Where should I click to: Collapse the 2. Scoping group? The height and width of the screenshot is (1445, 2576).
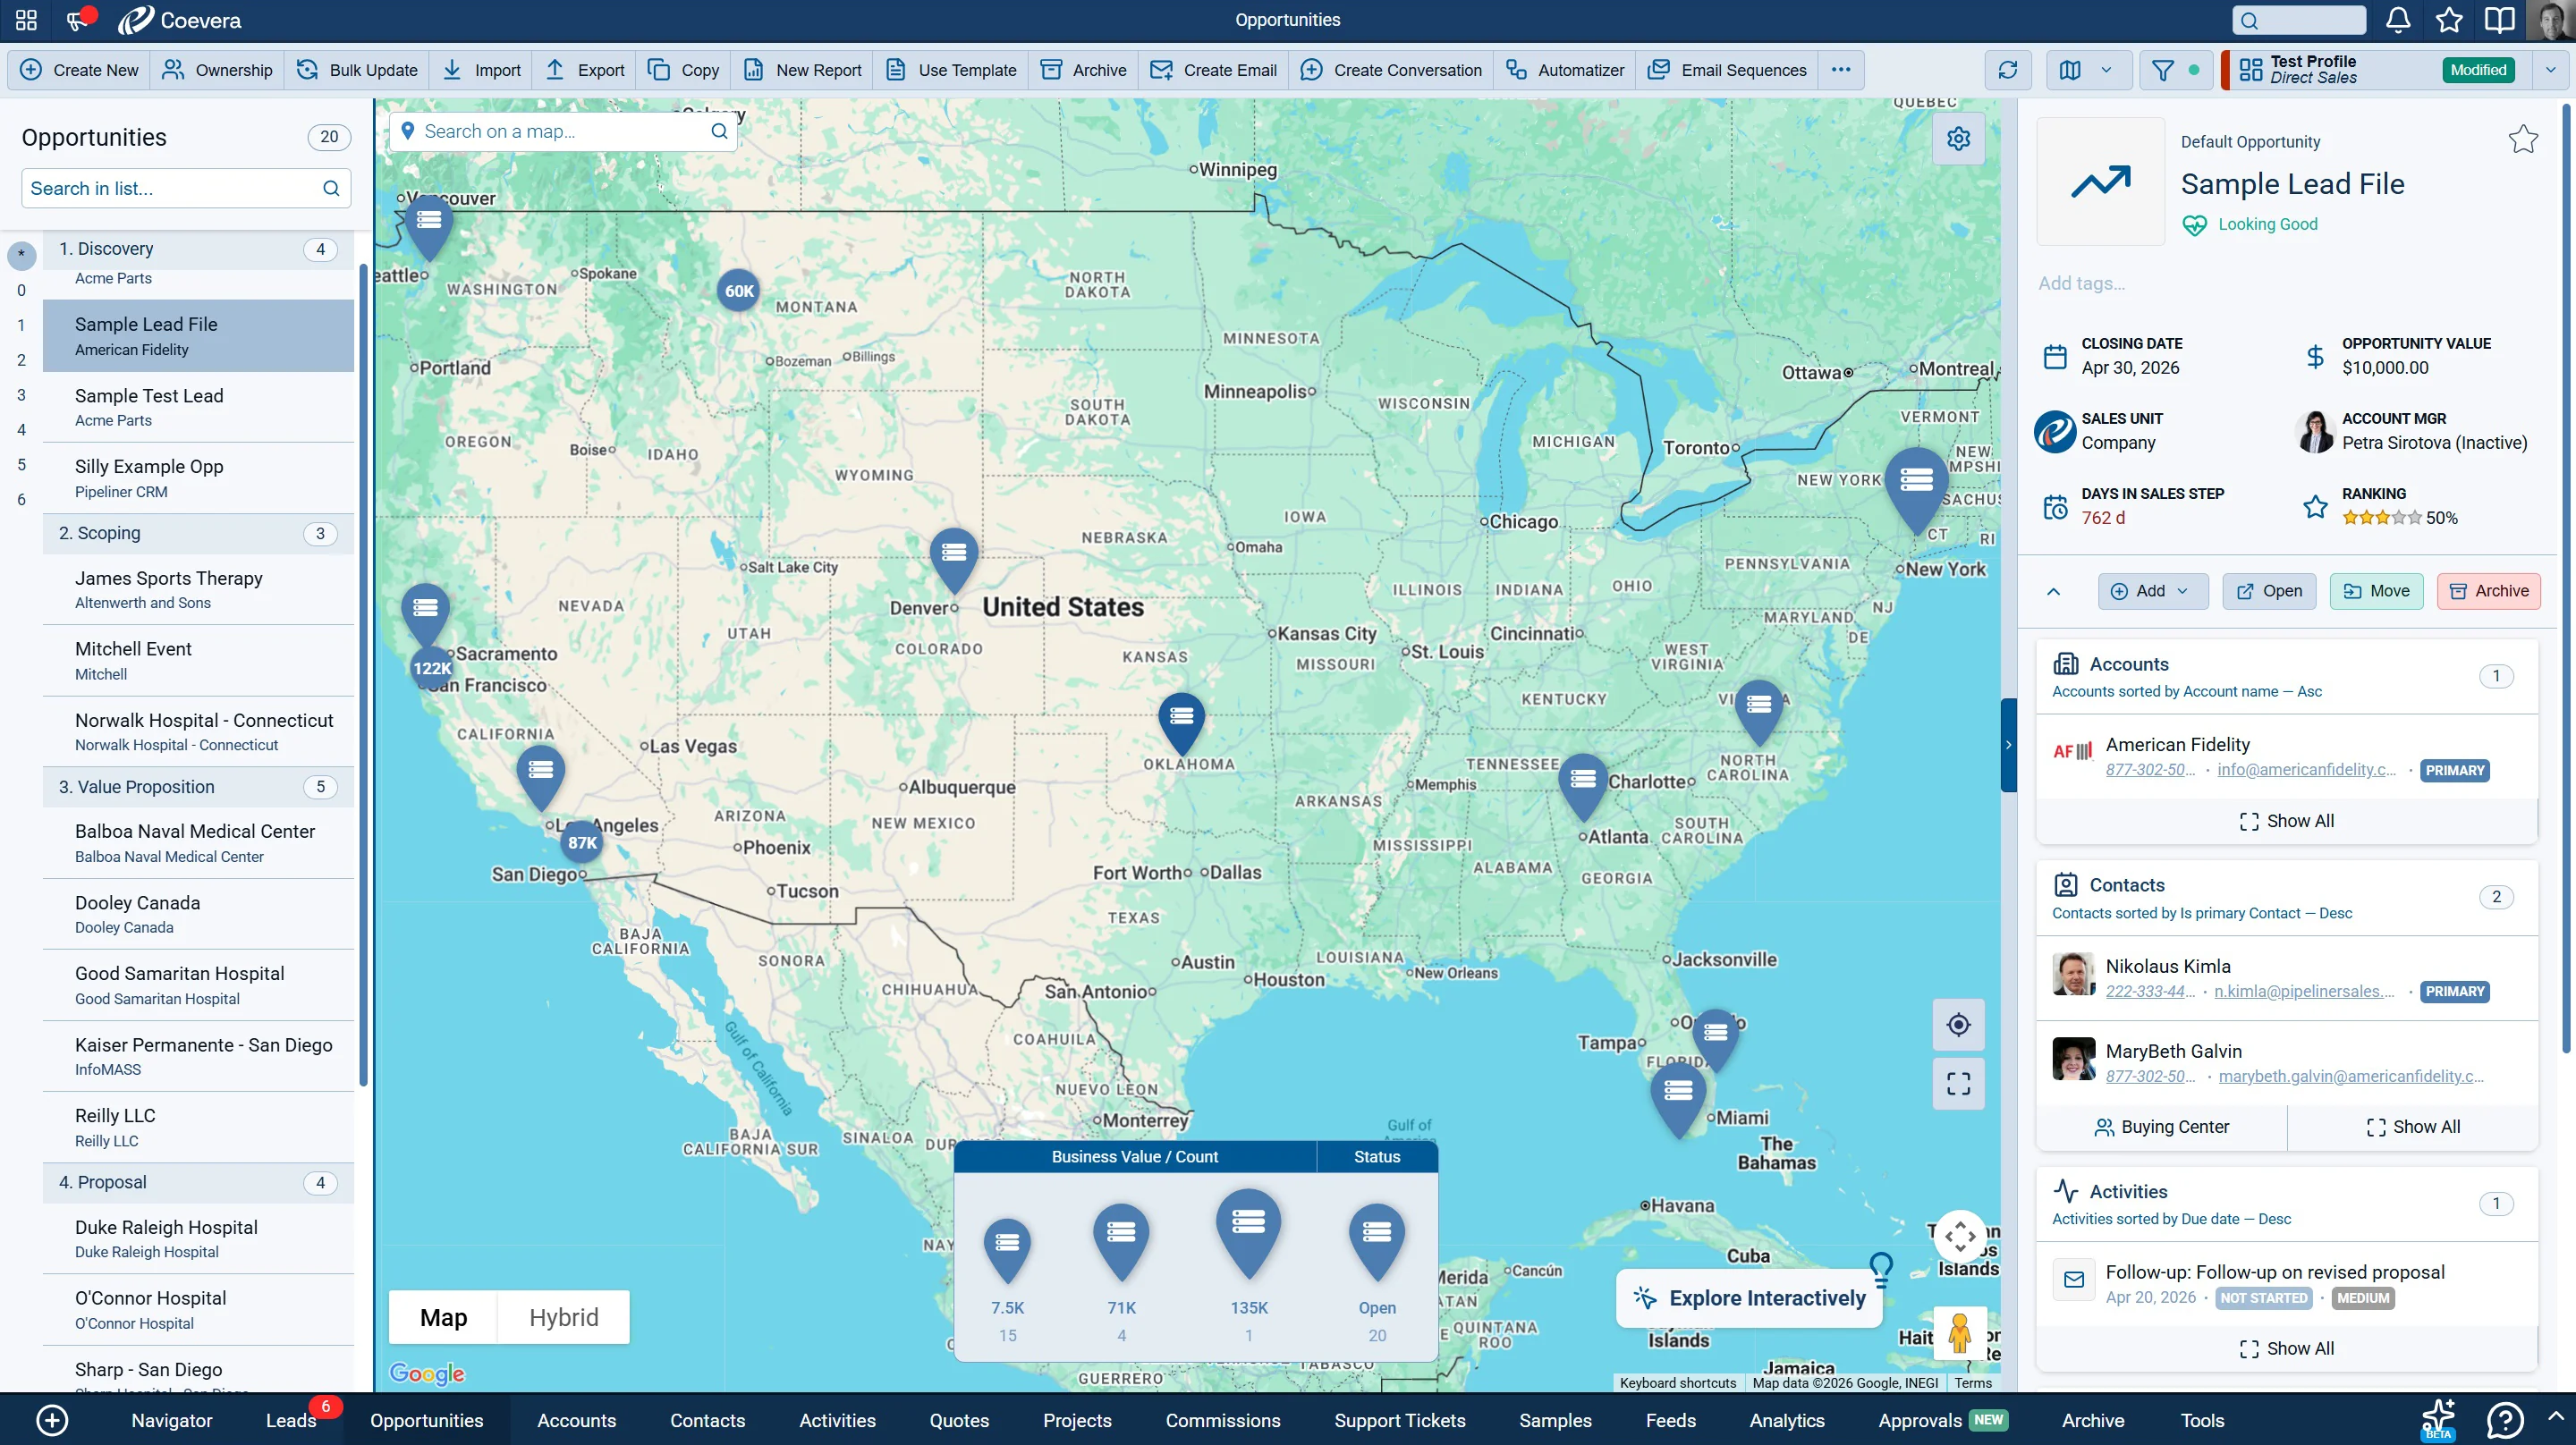coord(198,534)
